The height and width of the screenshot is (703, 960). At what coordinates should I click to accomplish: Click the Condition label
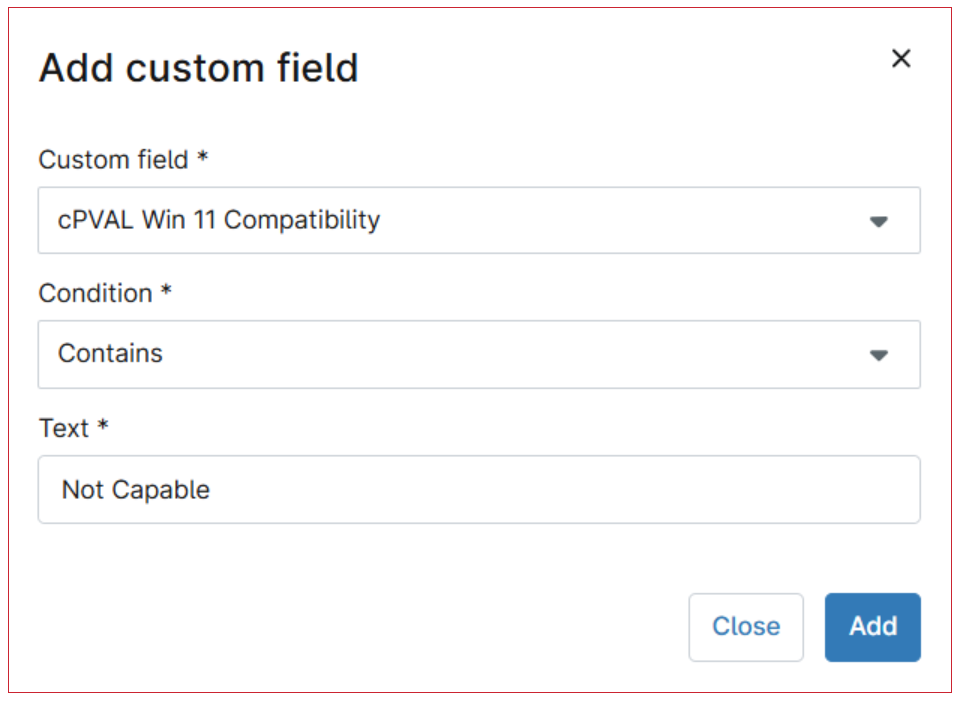click(96, 293)
